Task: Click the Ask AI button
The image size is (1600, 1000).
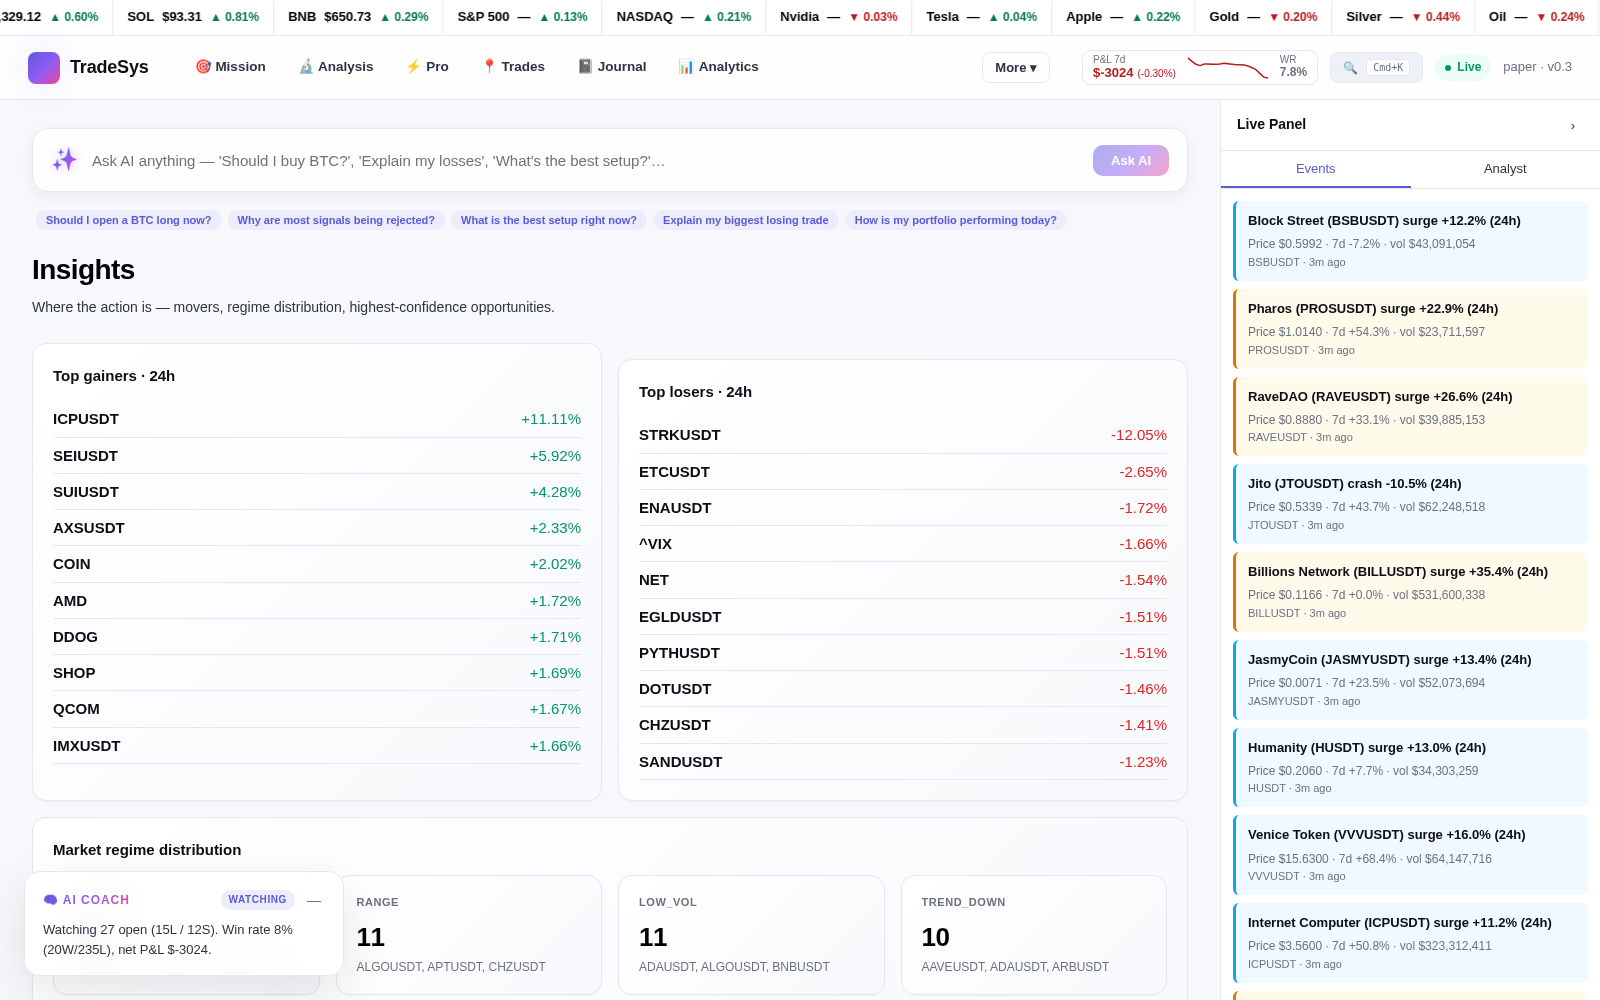Action: point(1131,160)
